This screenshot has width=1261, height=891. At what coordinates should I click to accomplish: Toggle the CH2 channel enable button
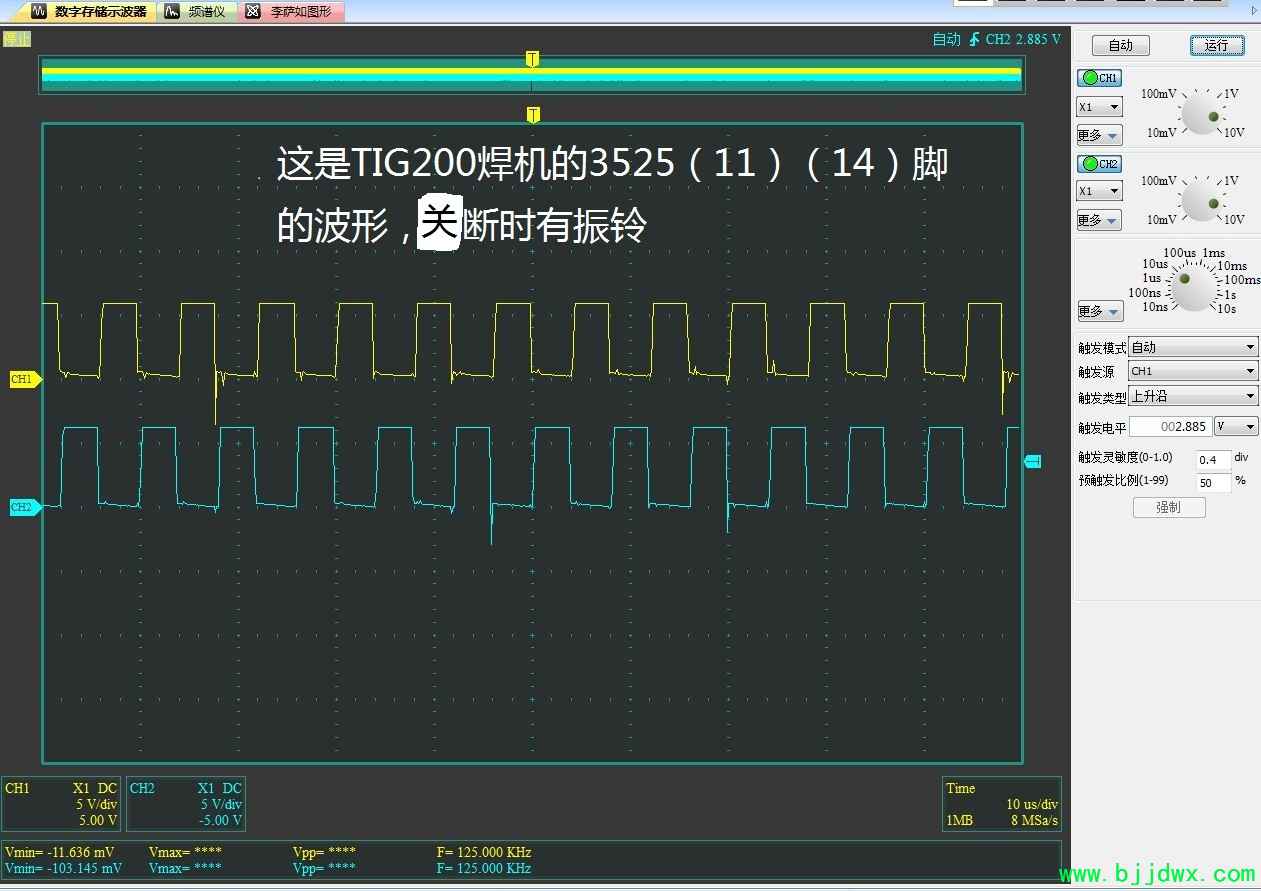click(1099, 164)
